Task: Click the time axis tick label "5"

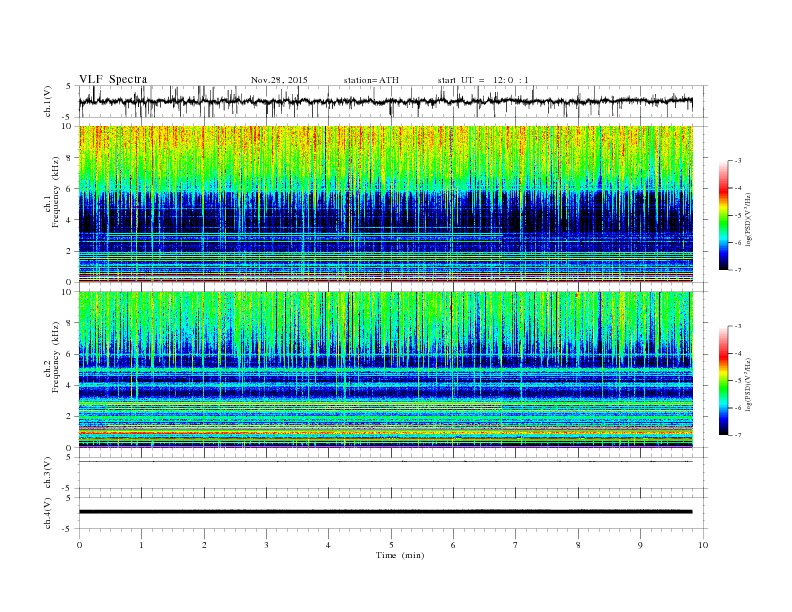Action: (x=391, y=545)
